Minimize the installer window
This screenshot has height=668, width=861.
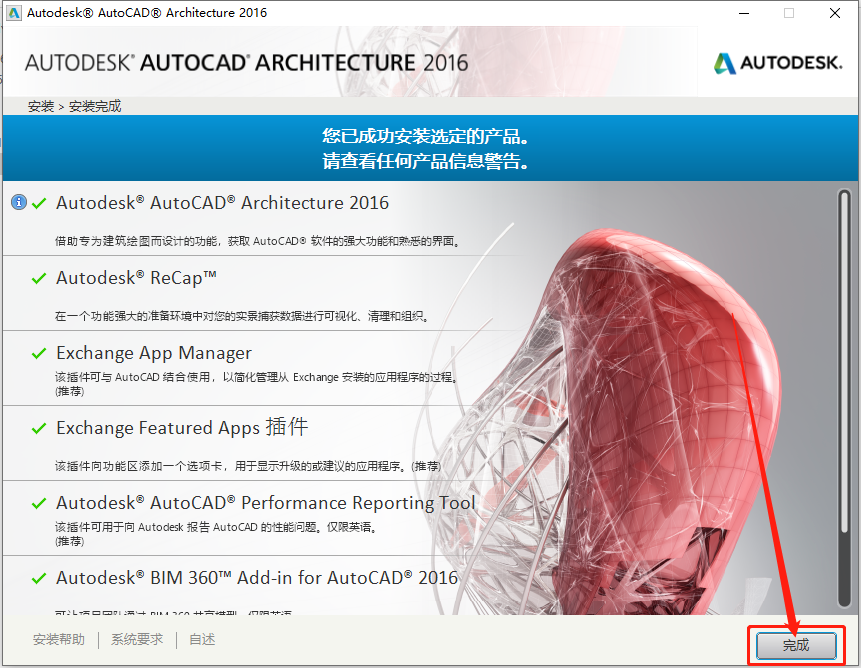[744, 13]
